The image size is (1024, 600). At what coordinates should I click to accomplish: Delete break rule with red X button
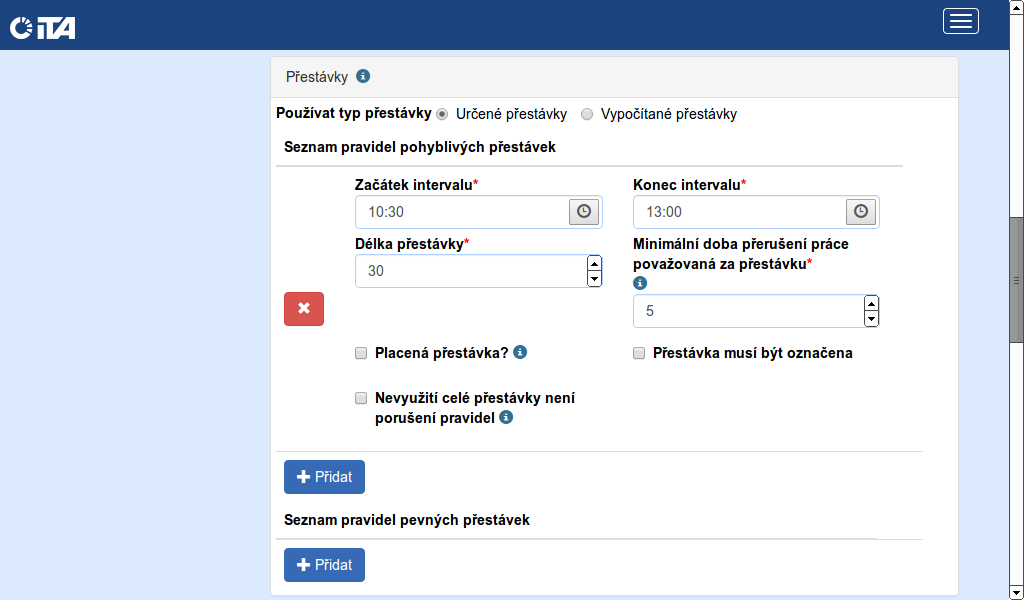click(304, 309)
